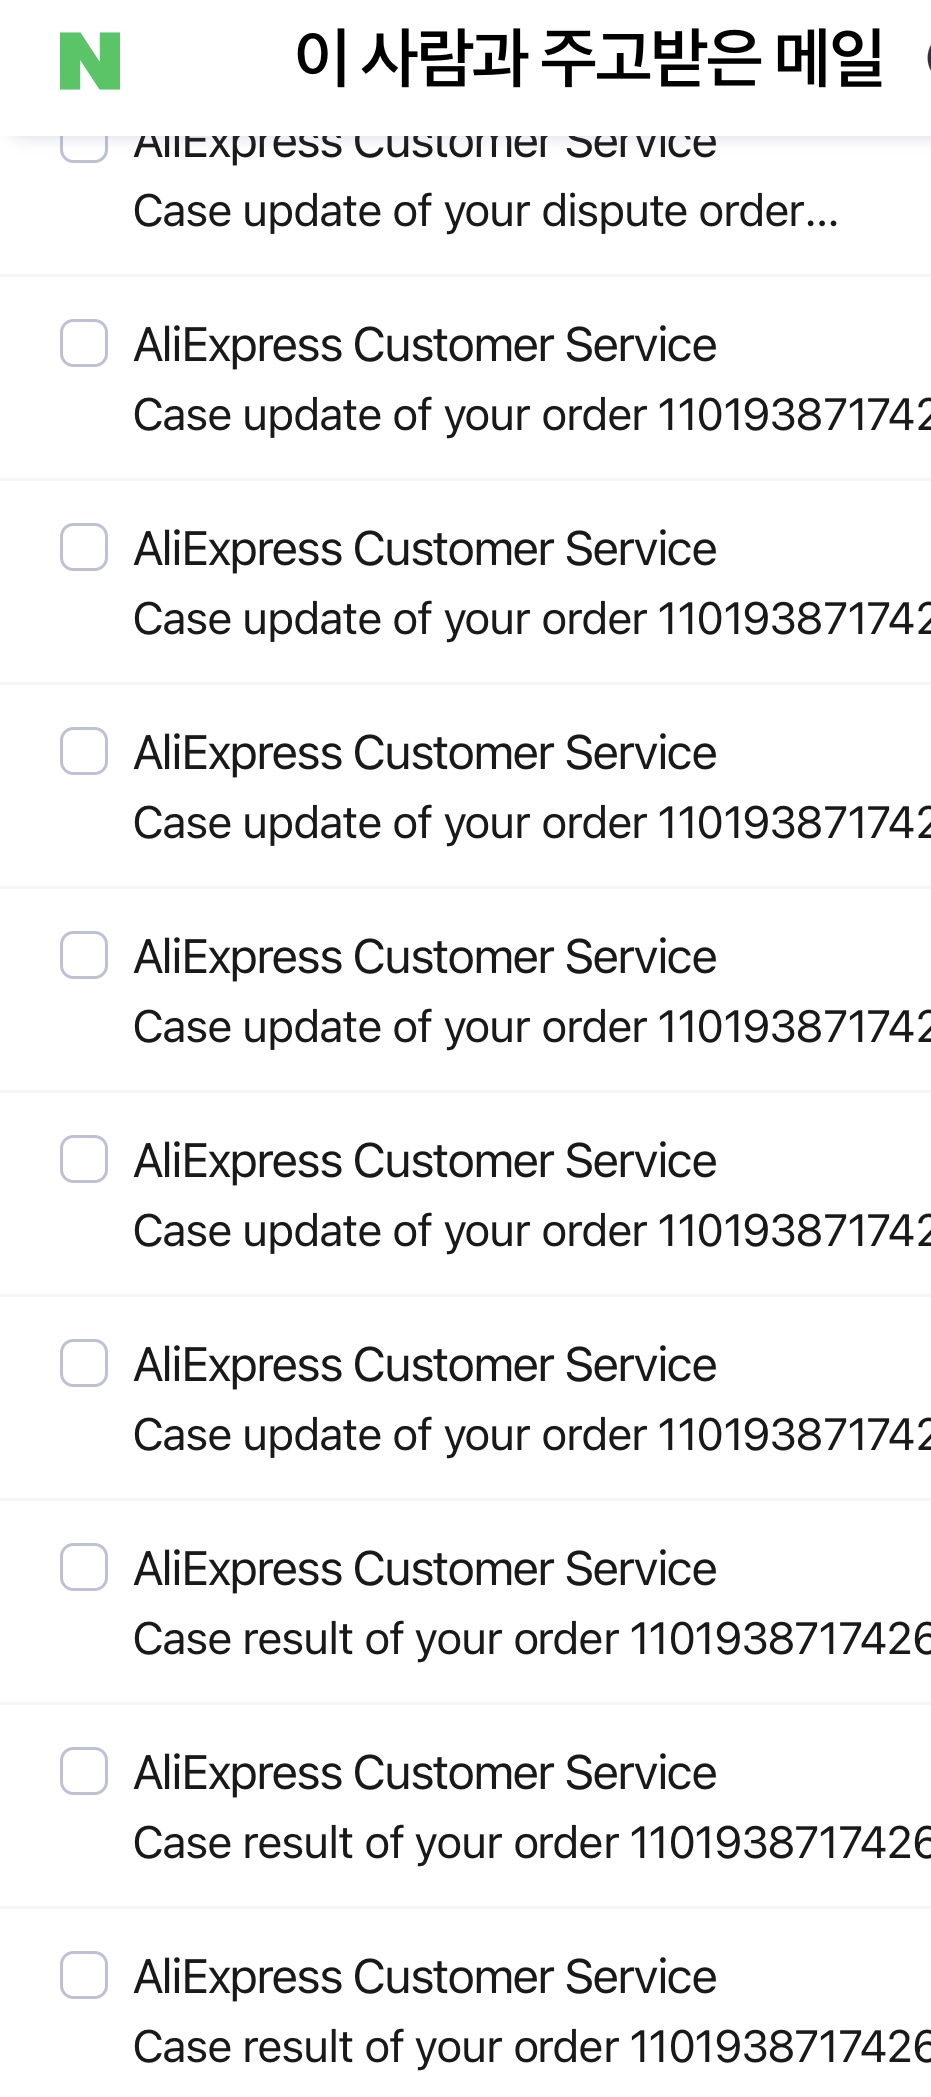Image resolution: width=931 pixels, height=2097 pixels.
Task: Open the third 'Case update of your order' subject
Action: click(532, 823)
